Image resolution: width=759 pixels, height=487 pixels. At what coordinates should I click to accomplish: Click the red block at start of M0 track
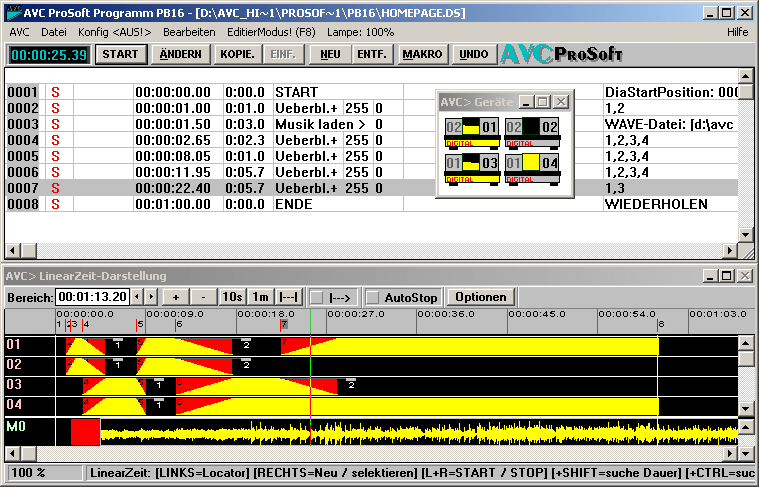click(86, 432)
